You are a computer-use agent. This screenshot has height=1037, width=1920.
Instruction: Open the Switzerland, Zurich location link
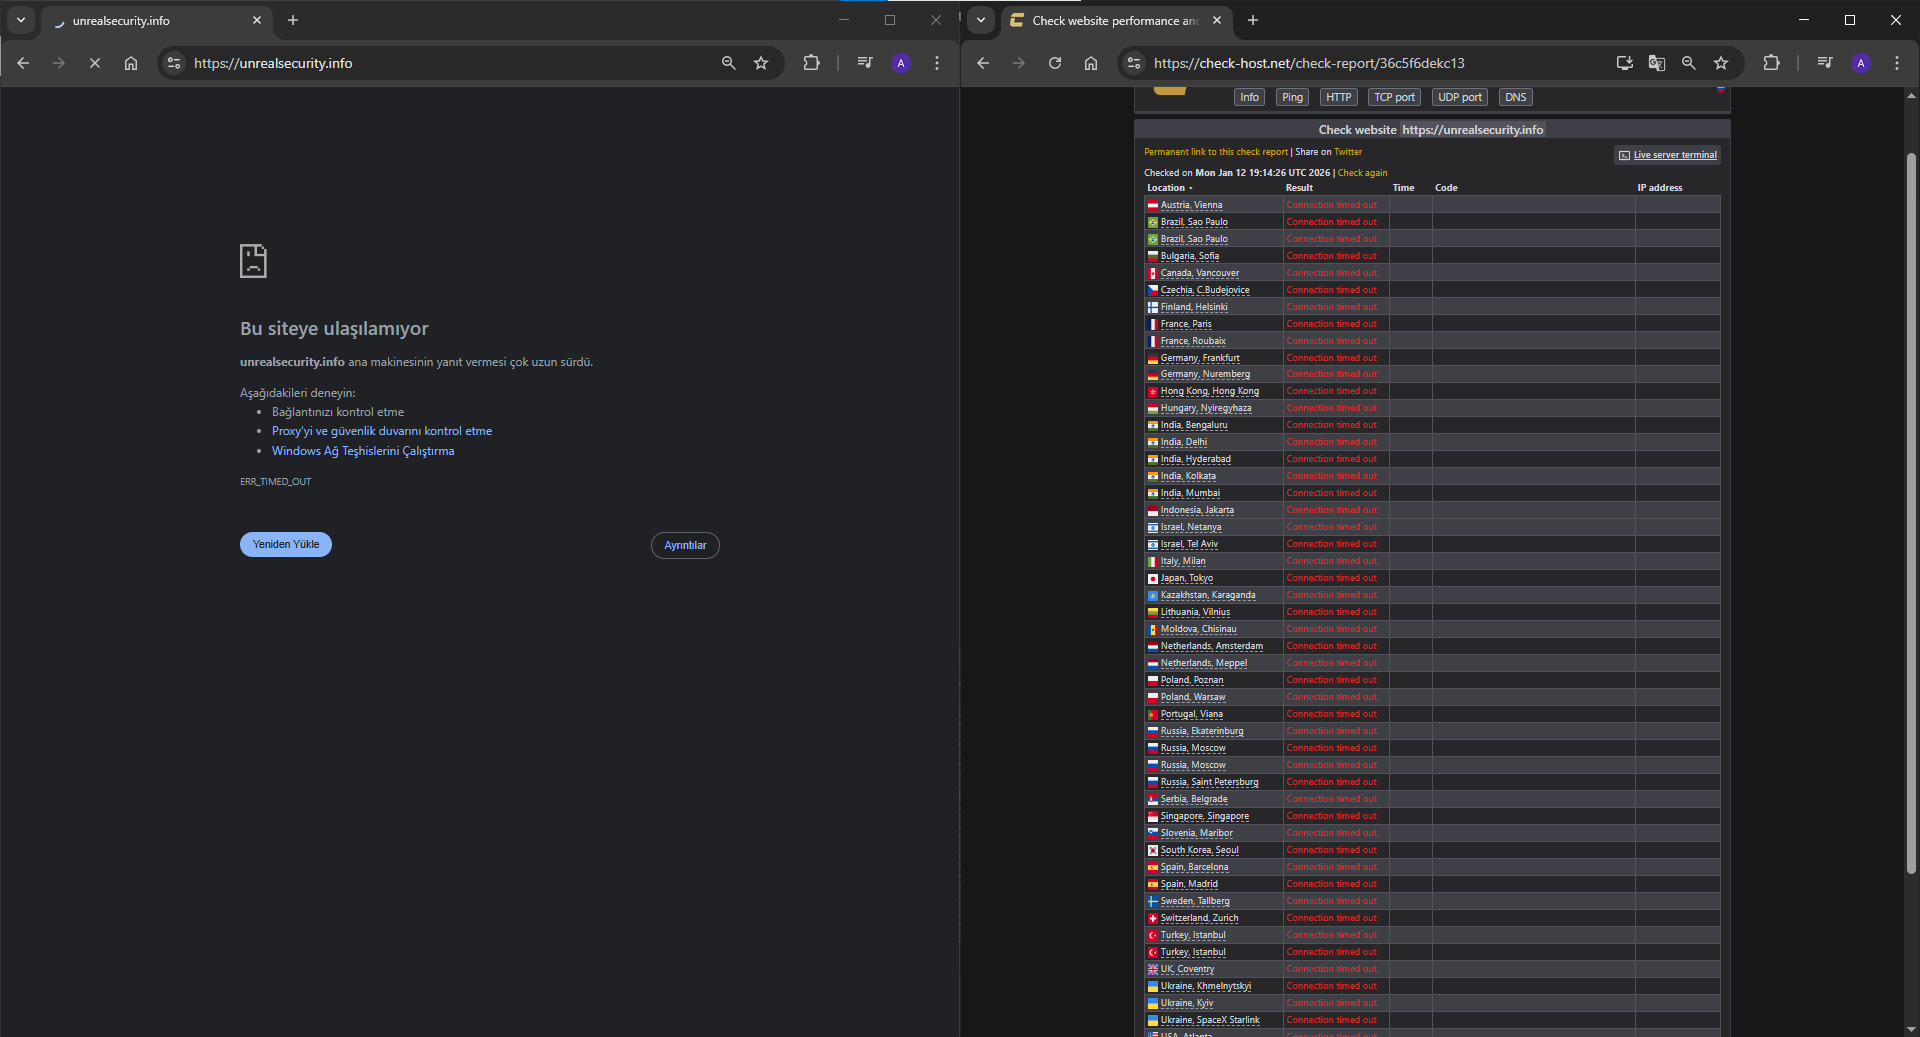click(x=1199, y=918)
